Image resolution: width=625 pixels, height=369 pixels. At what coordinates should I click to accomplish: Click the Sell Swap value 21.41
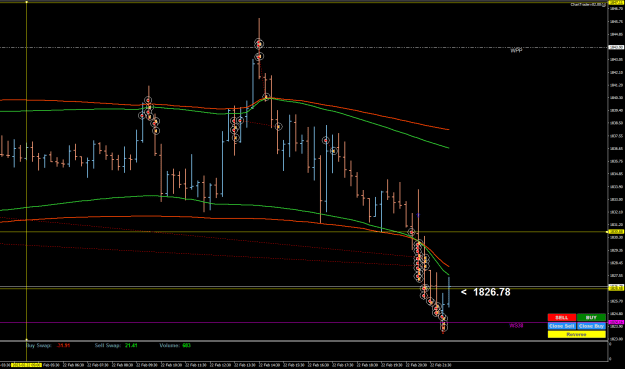(x=131, y=345)
